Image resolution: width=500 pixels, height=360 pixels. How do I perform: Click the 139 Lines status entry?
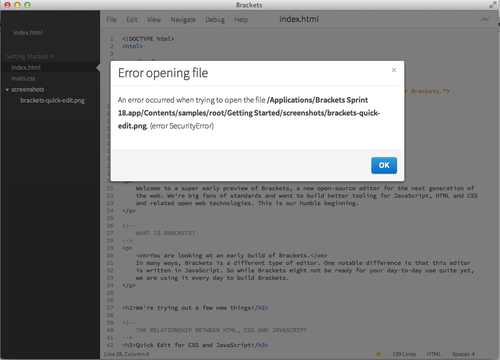(x=404, y=354)
